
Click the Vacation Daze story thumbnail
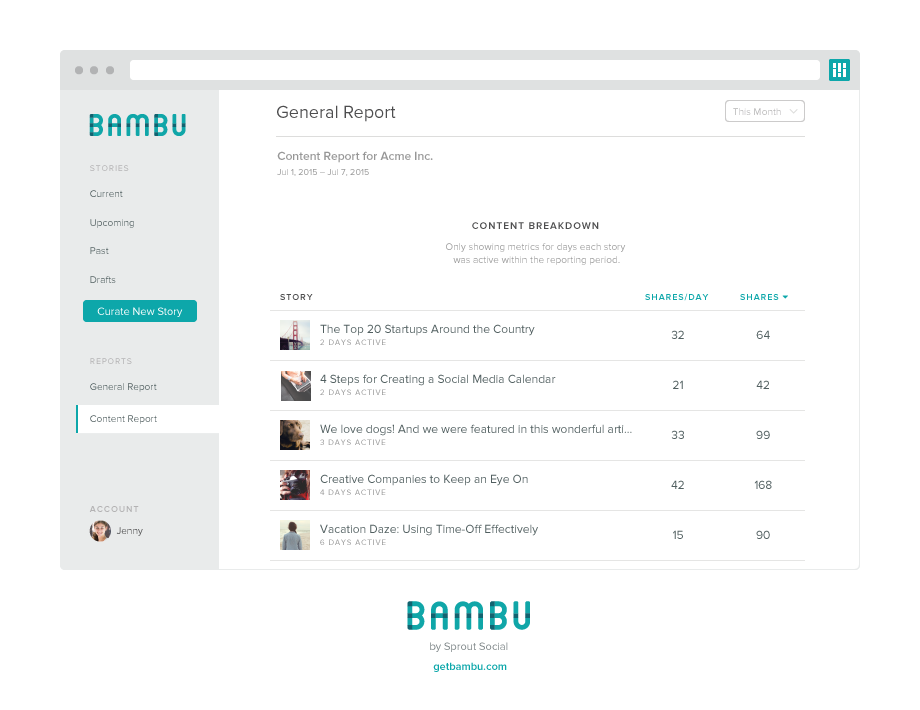coord(295,534)
